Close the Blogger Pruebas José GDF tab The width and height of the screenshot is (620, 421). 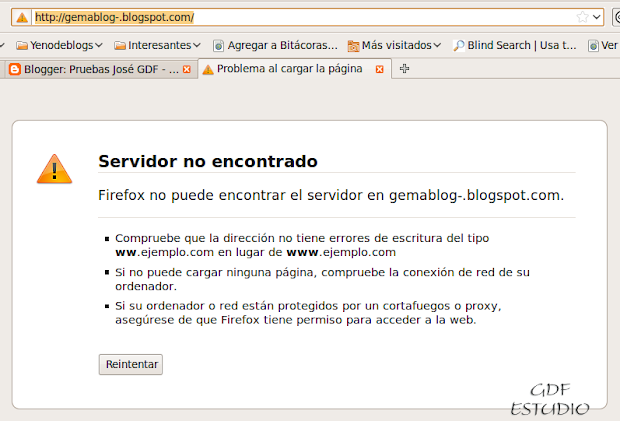click(x=187, y=70)
